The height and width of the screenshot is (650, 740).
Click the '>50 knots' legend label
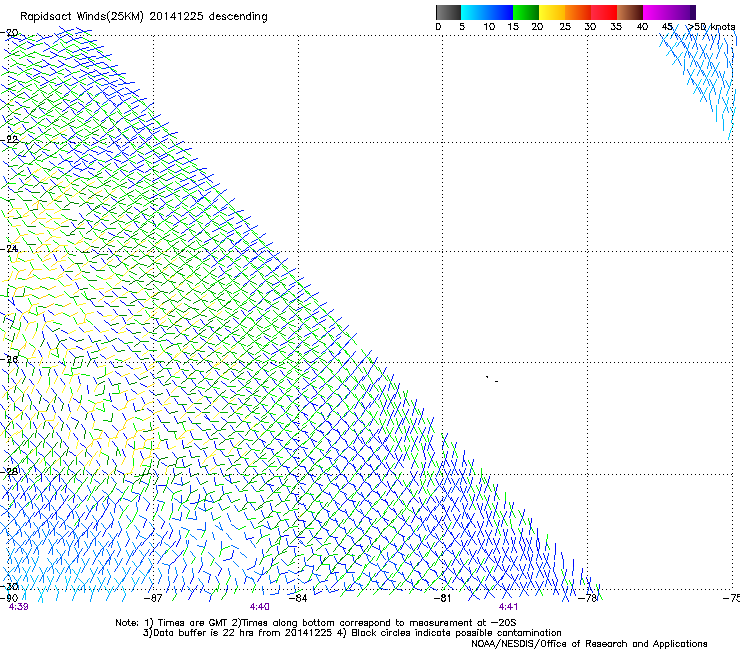click(x=712, y=27)
